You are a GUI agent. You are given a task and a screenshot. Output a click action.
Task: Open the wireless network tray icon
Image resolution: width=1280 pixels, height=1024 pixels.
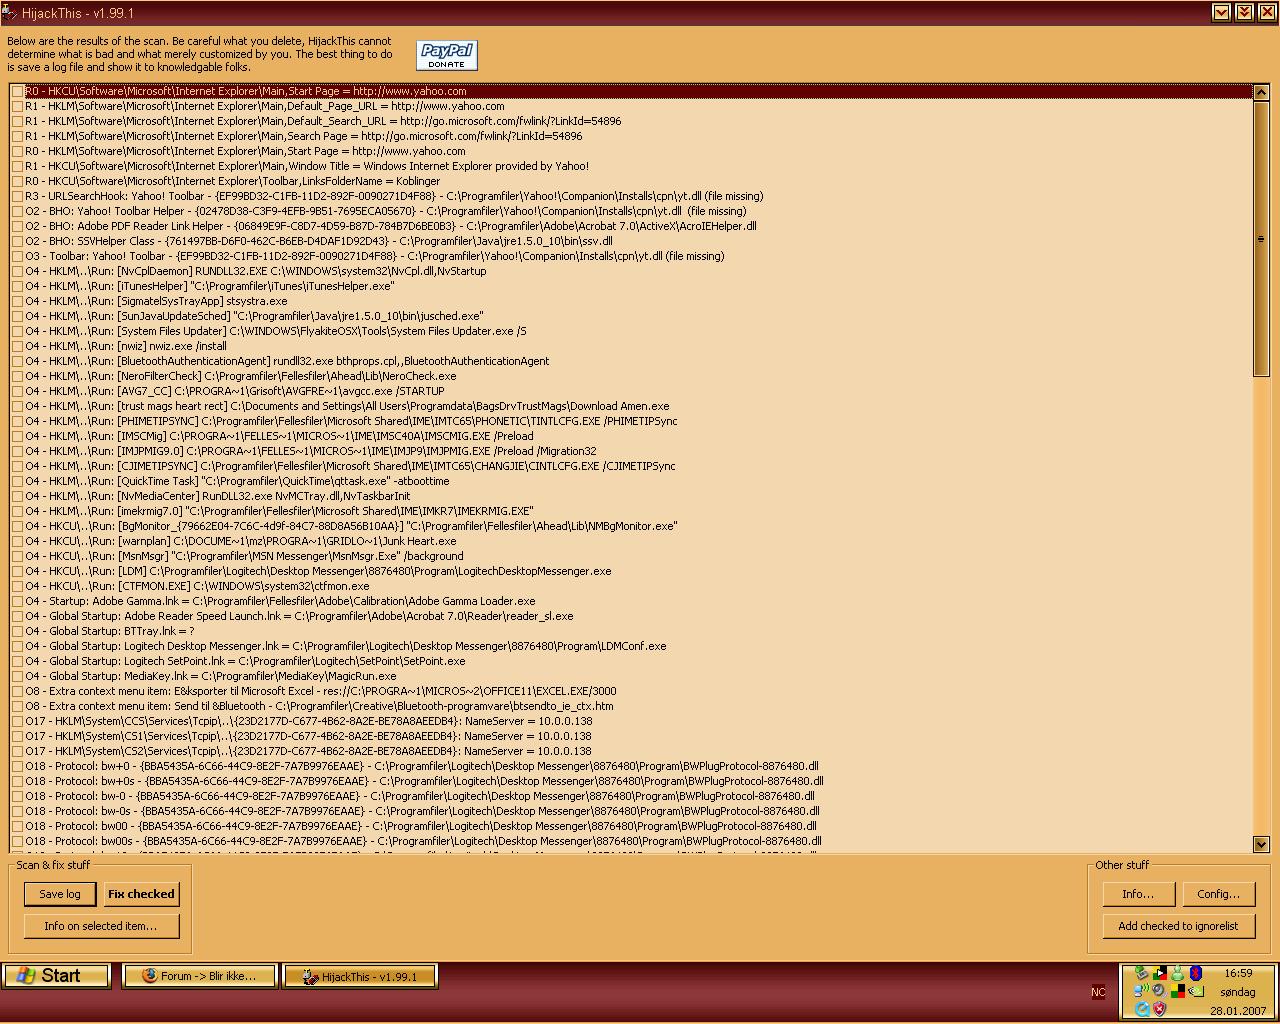point(1142,991)
